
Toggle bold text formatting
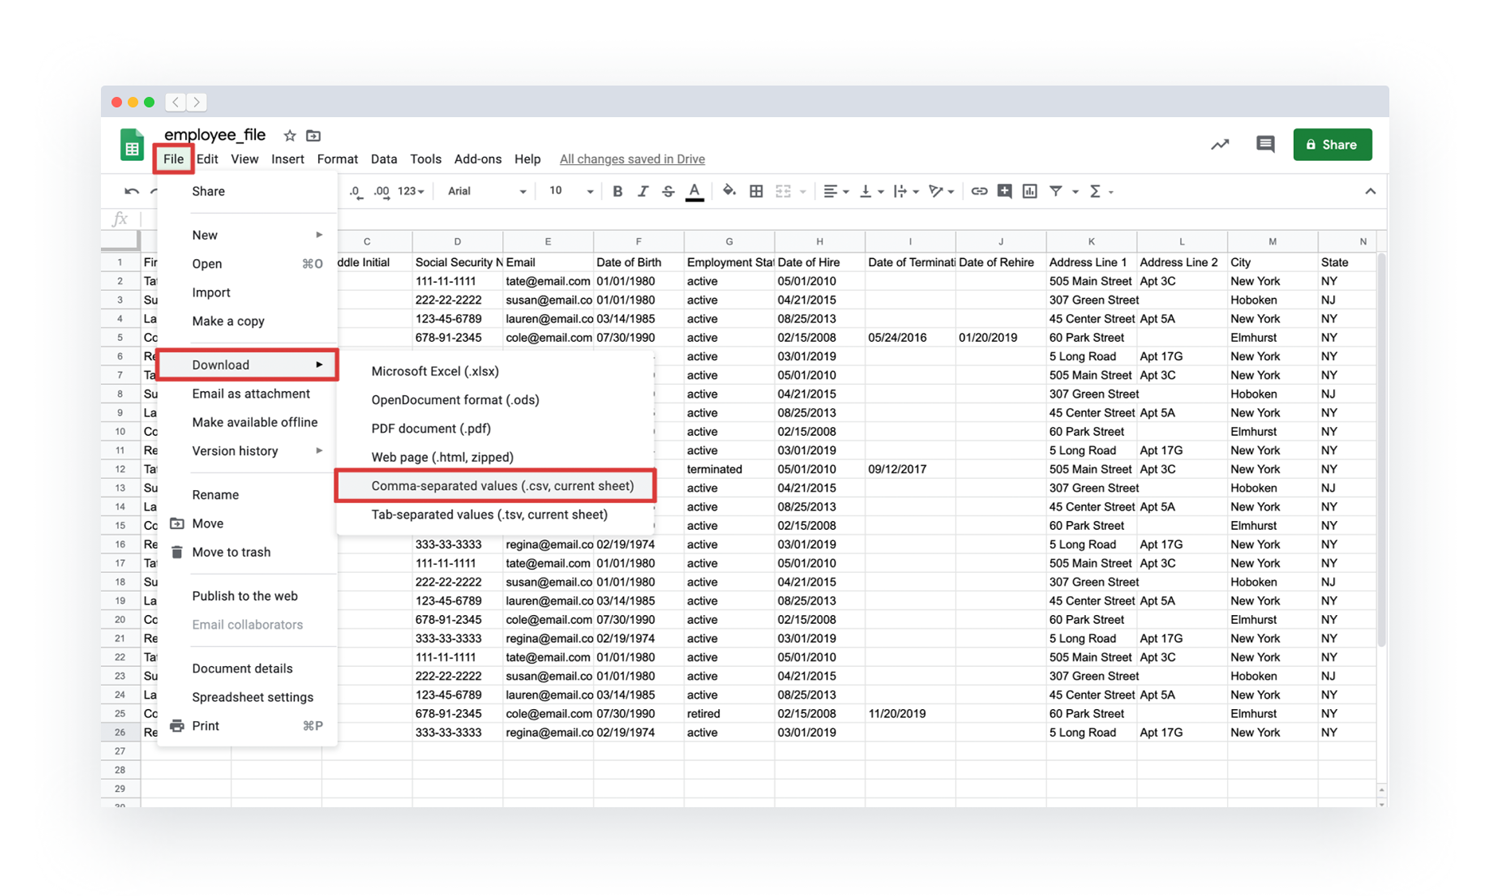(618, 191)
